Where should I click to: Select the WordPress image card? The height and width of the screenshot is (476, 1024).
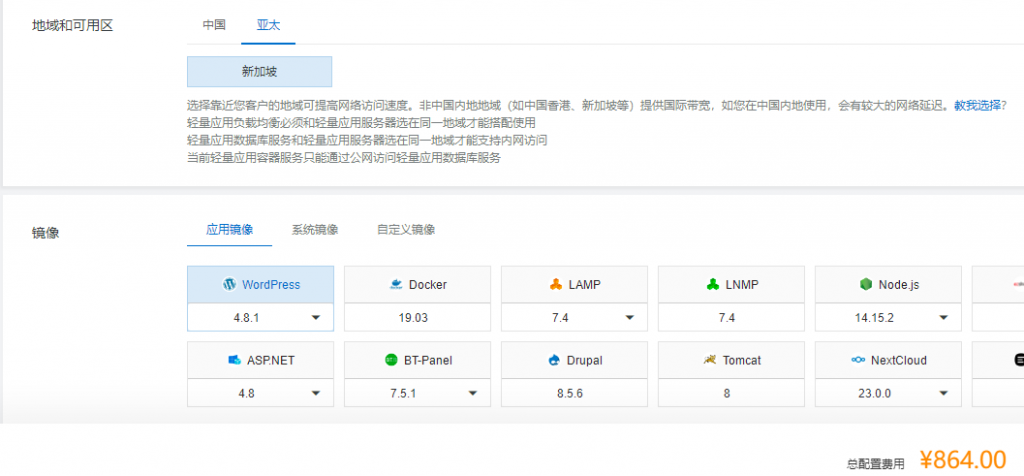coord(261,285)
